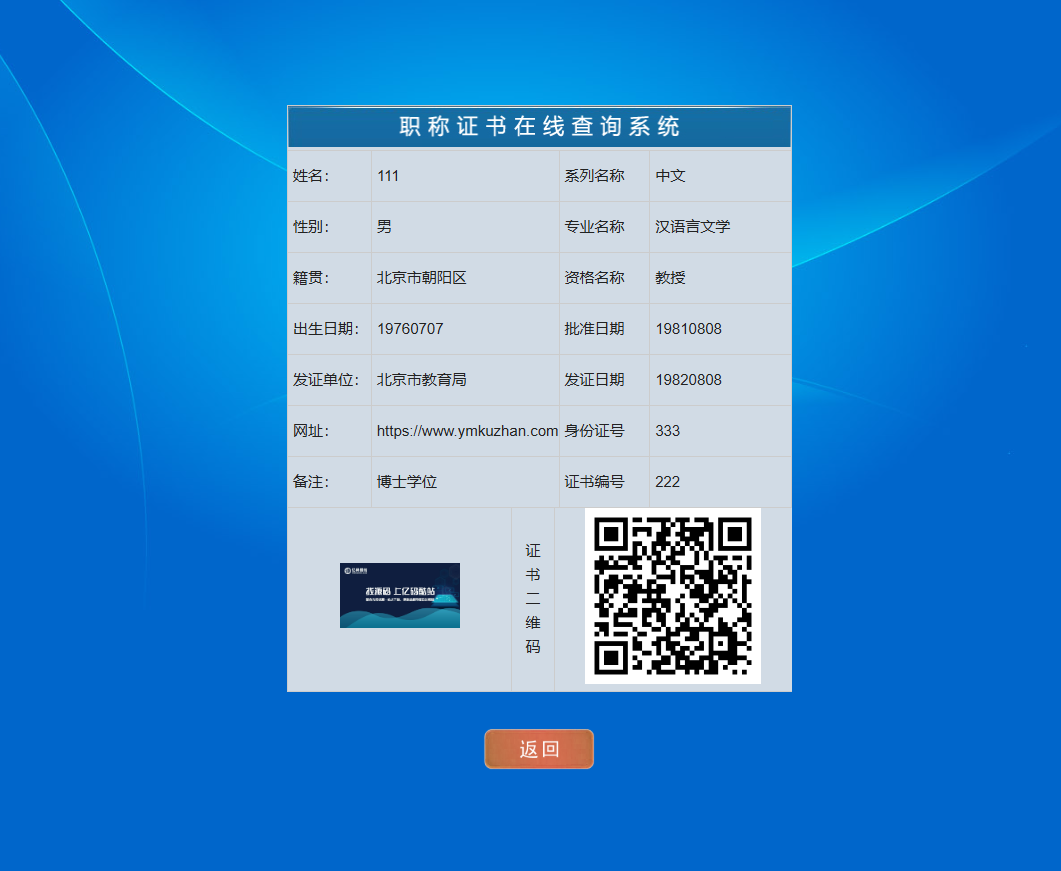Click the certificate thumbnail image
Screen dimensions: 1061x871
pyautogui.click(x=399, y=595)
